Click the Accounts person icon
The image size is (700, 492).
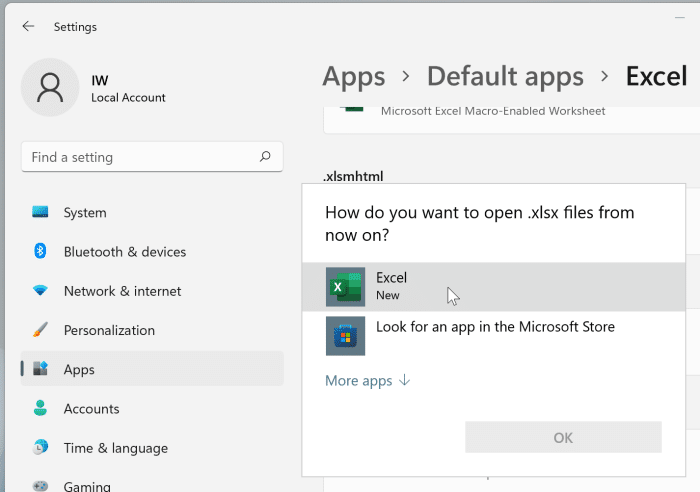pyautogui.click(x=40, y=408)
